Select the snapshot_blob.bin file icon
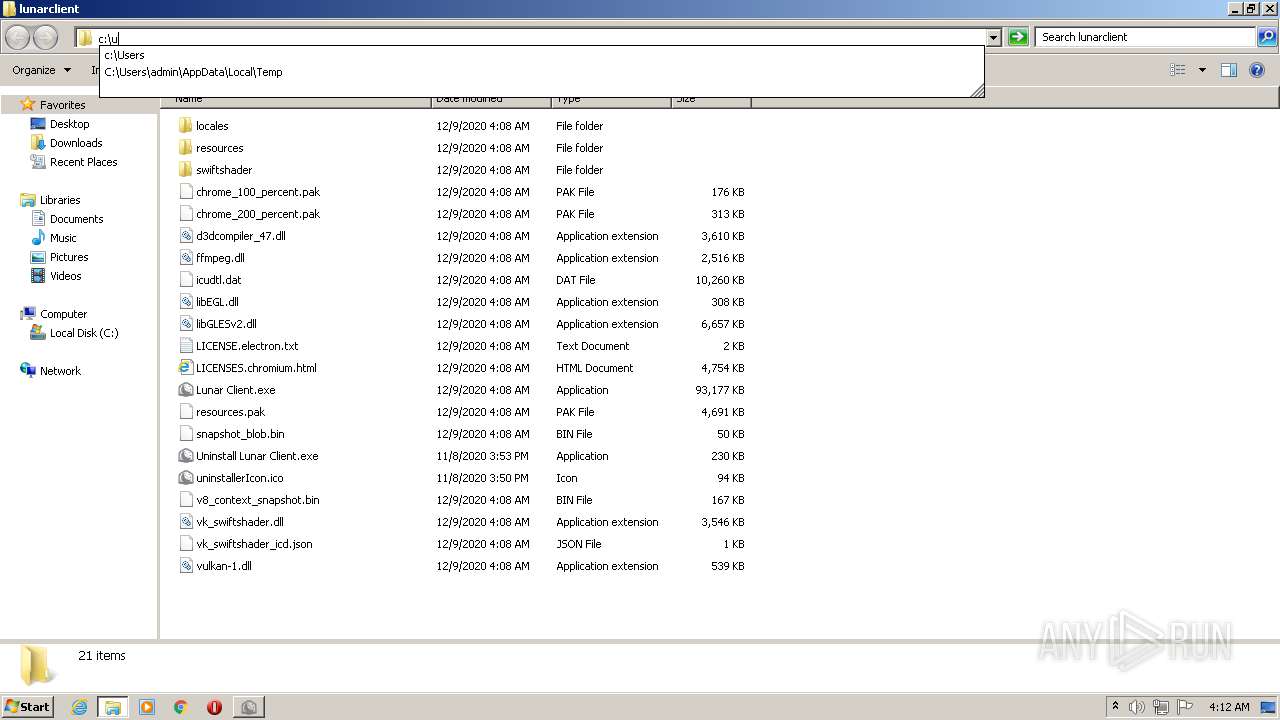 coord(185,434)
